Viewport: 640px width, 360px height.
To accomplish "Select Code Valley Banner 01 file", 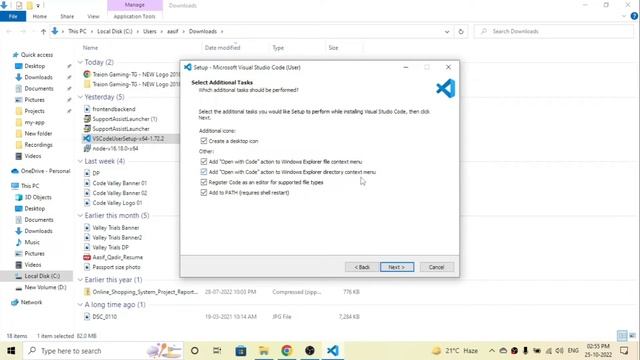I will (119, 183).
